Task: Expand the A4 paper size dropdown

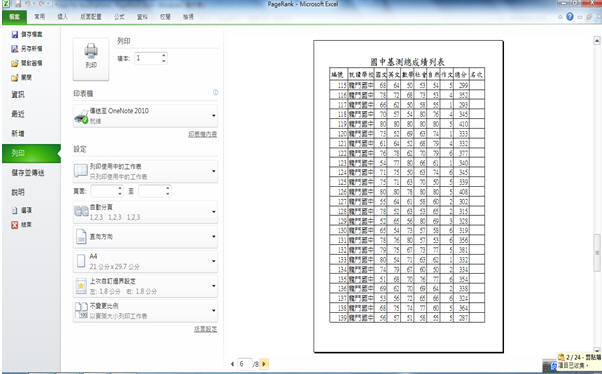Action: tap(213, 261)
